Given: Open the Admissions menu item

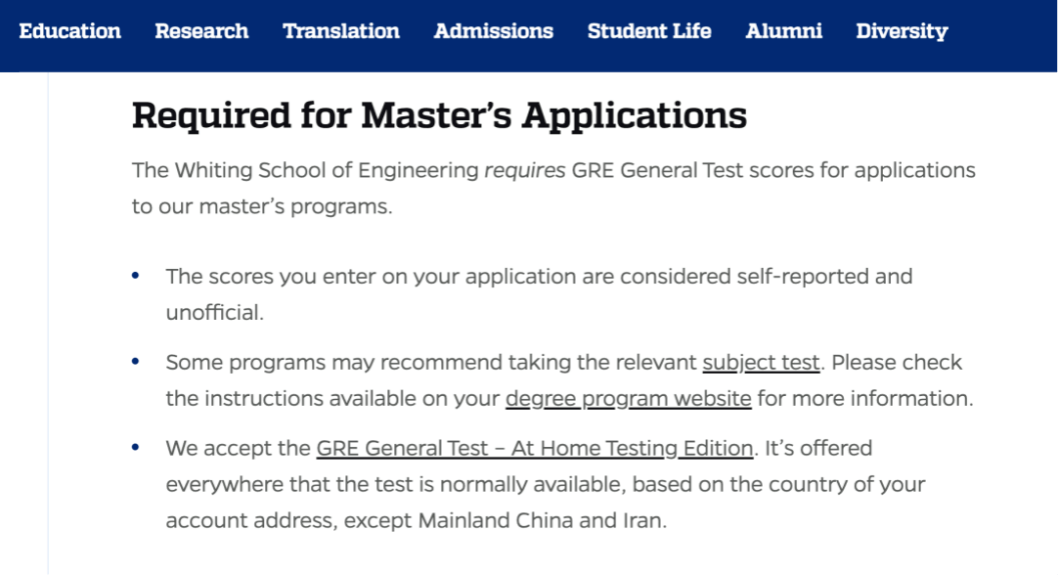Looking at the screenshot, I should point(493,31).
